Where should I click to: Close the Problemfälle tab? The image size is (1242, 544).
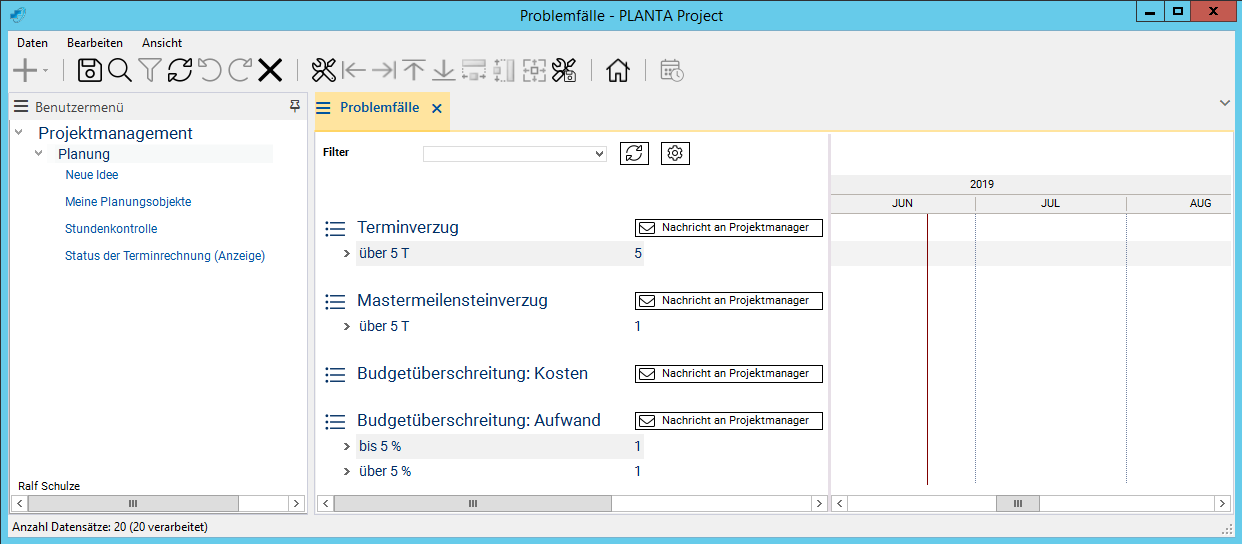[x=436, y=108]
